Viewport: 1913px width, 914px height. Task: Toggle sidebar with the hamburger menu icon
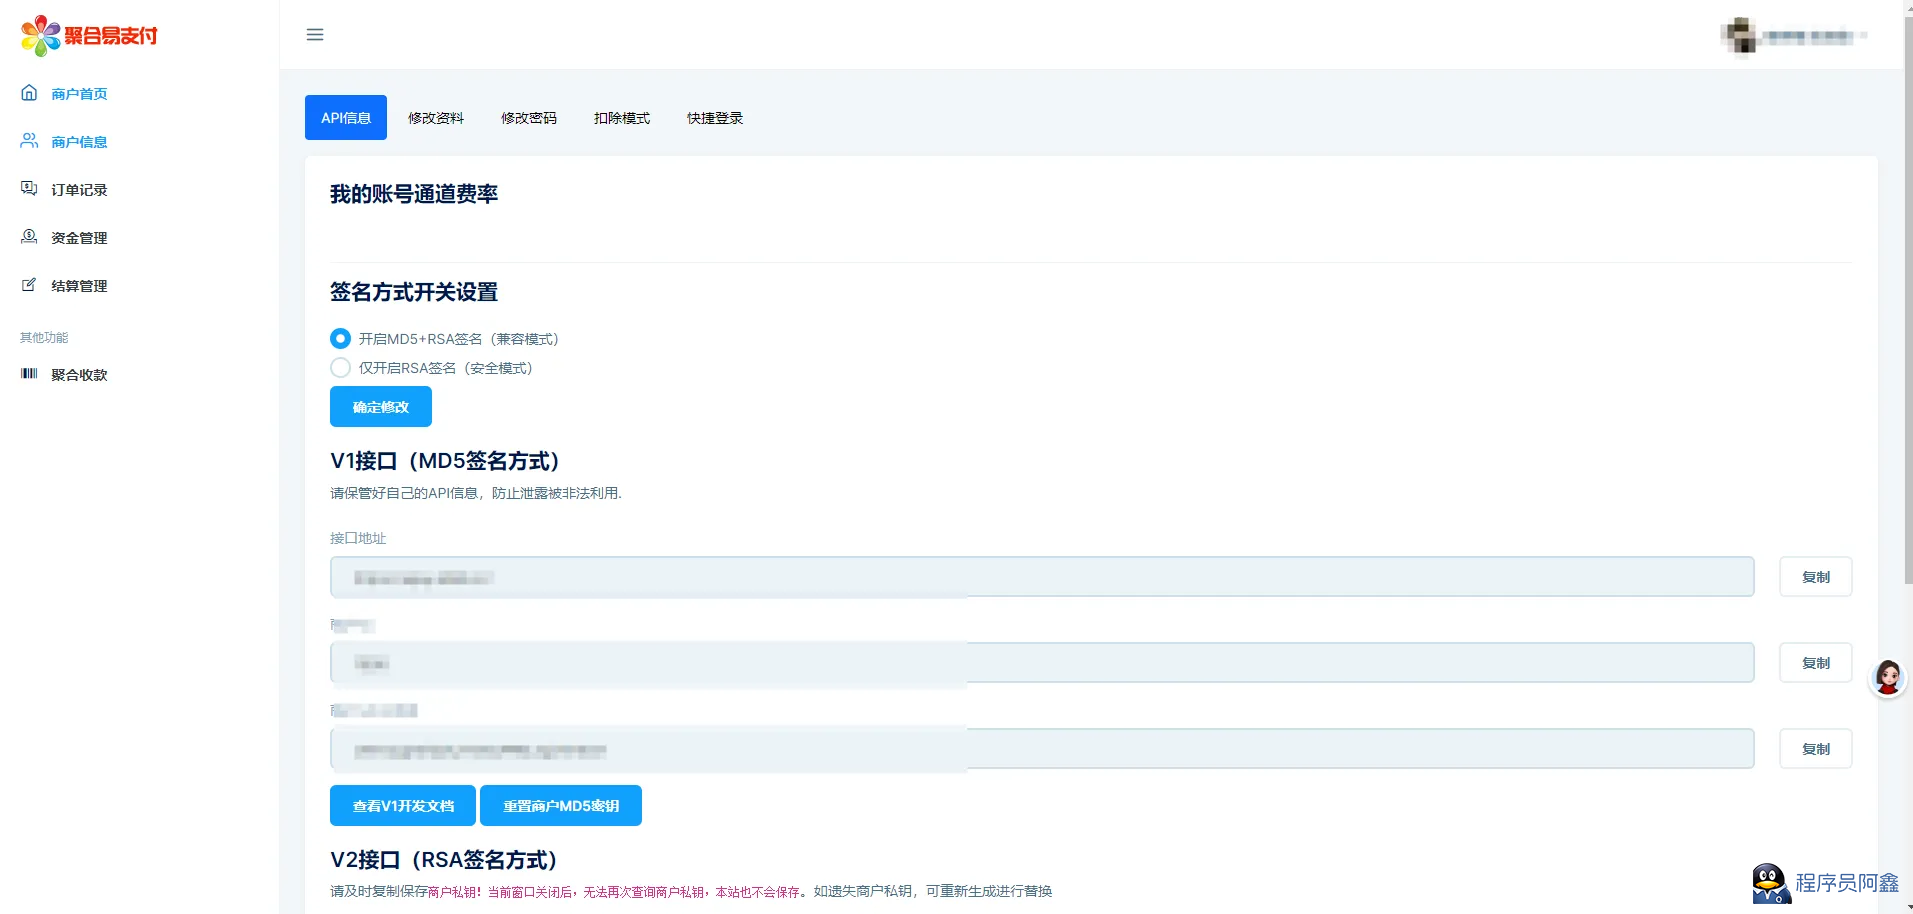315,35
